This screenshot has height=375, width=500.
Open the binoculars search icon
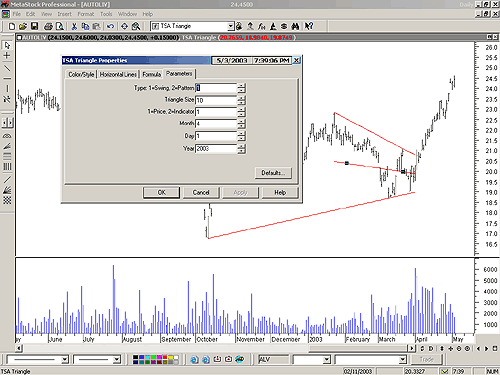pos(295,26)
